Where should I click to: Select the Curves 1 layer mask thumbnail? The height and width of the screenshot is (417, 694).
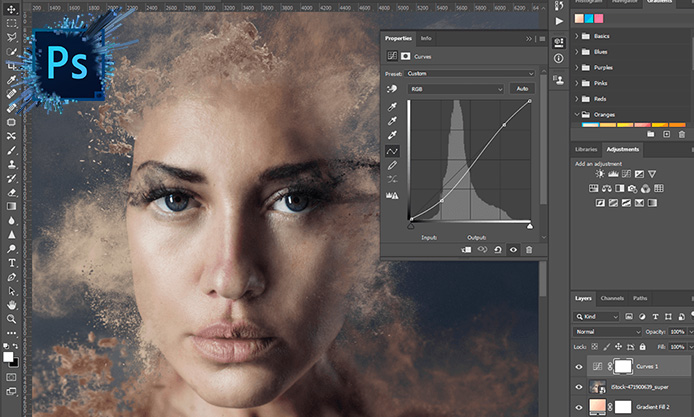623,367
